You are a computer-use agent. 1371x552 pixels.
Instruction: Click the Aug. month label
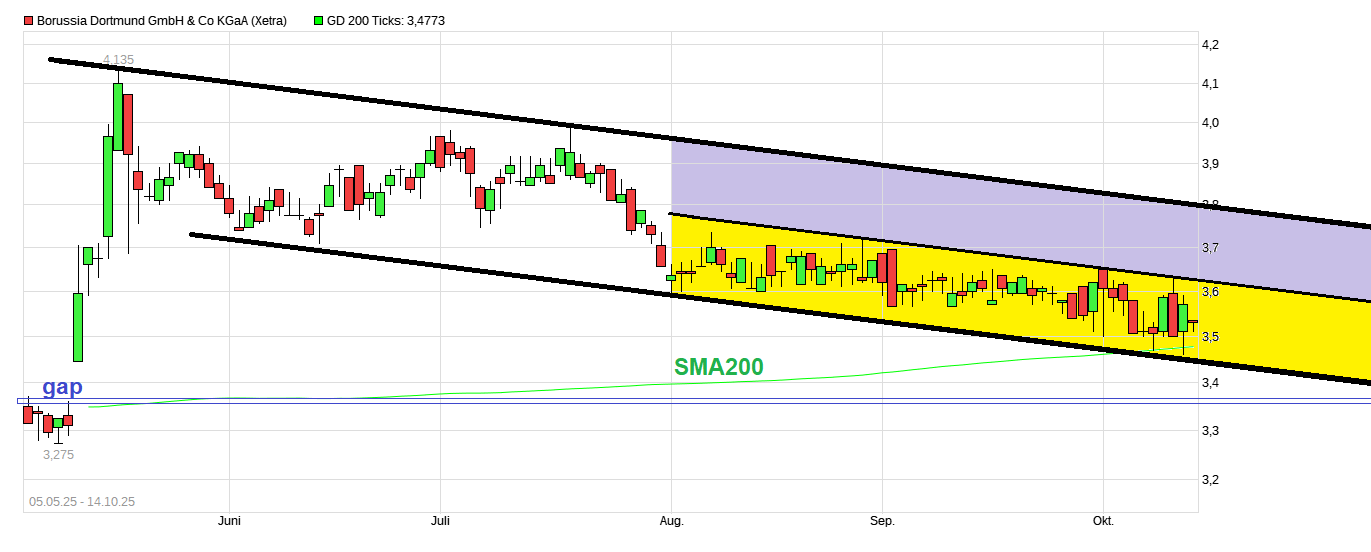(672, 521)
